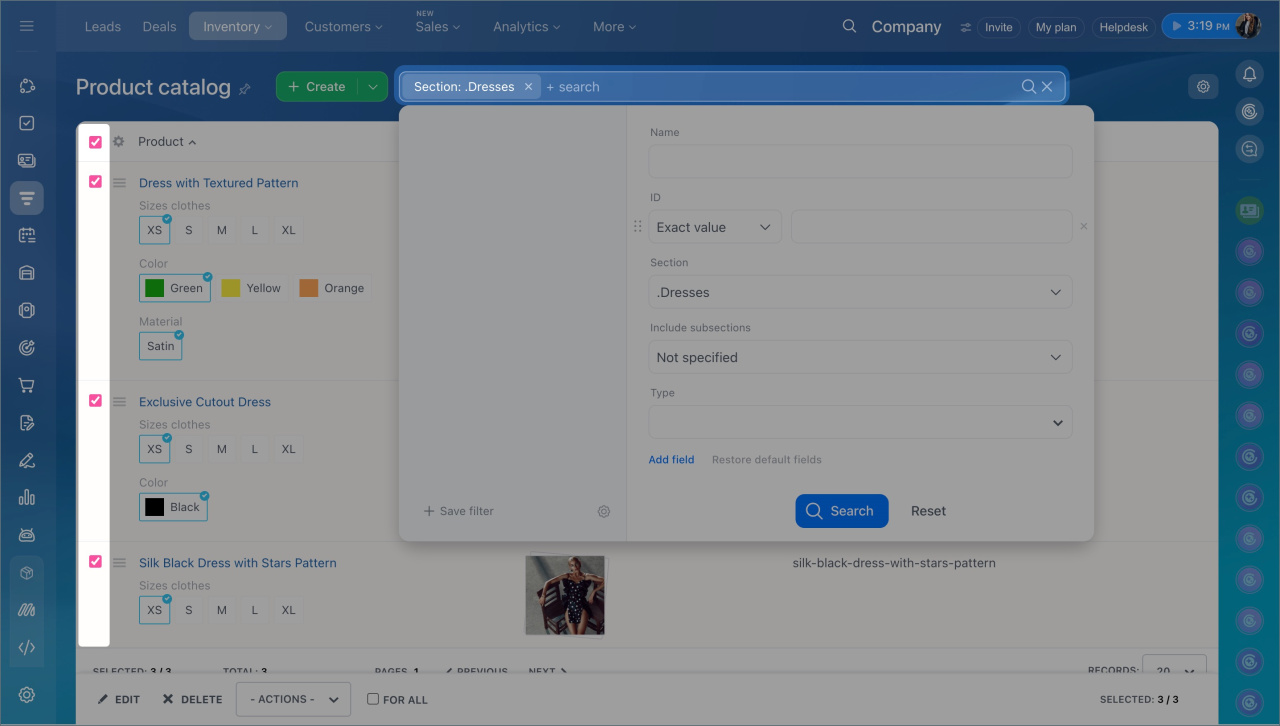Click the notifications bell icon

point(1248,74)
